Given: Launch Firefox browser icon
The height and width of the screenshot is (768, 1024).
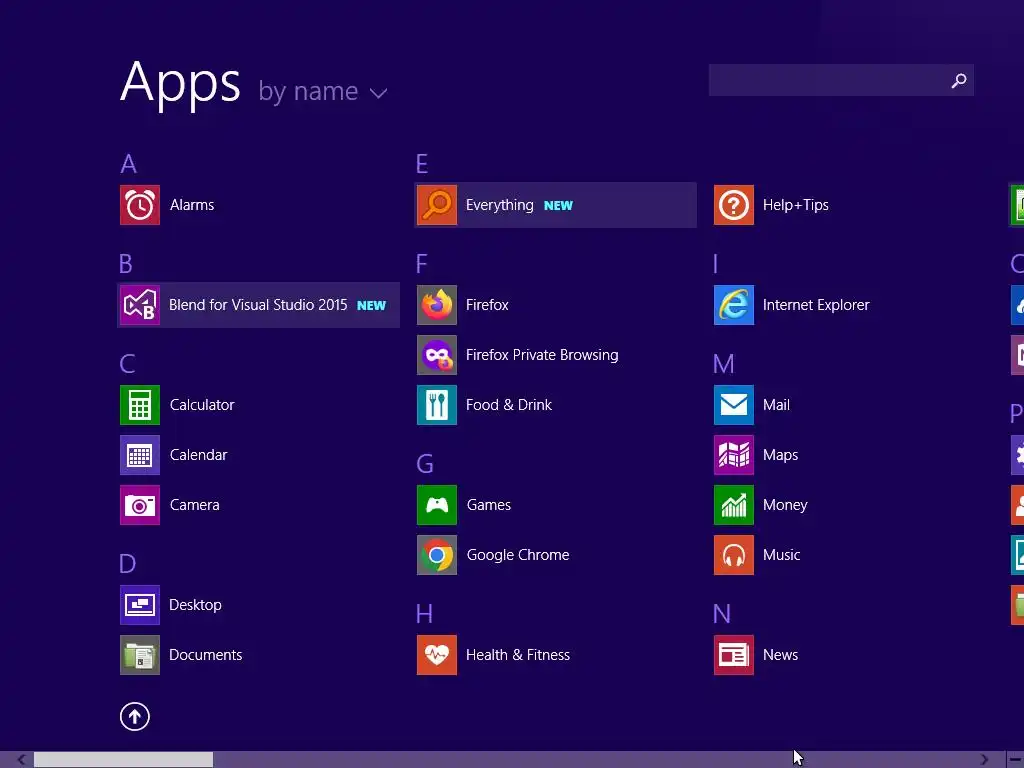Looking at the screenshot, I should pyautogui.click(x=437, y=305).
